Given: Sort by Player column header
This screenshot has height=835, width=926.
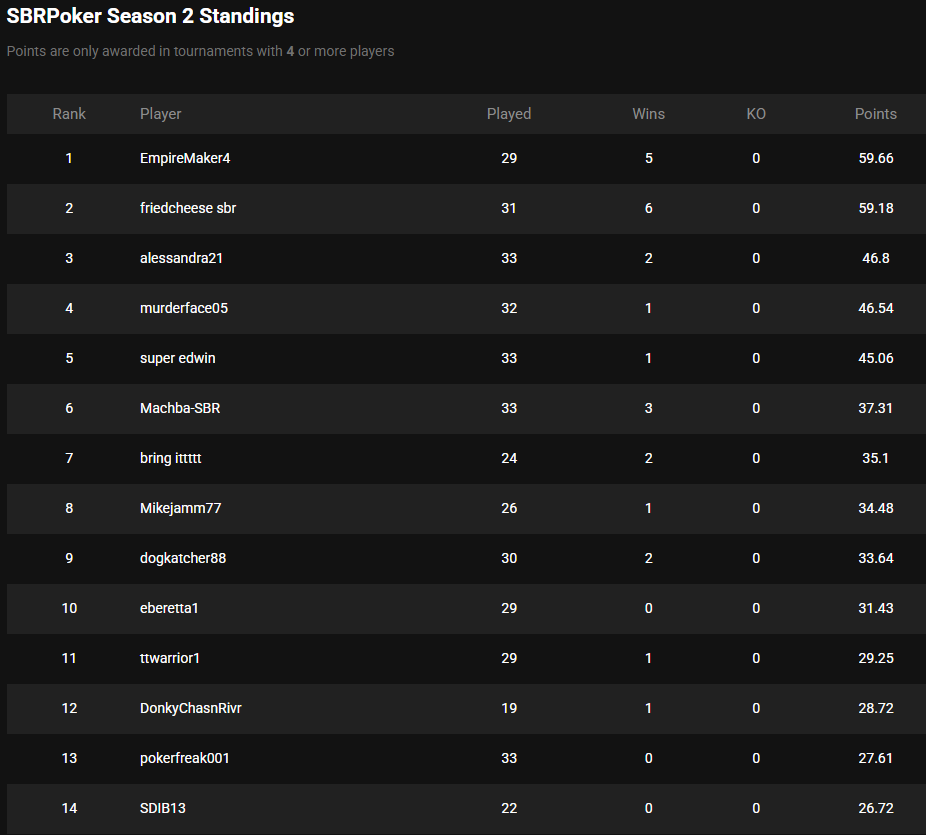Looking at the screenshot, I should point(161,114).
